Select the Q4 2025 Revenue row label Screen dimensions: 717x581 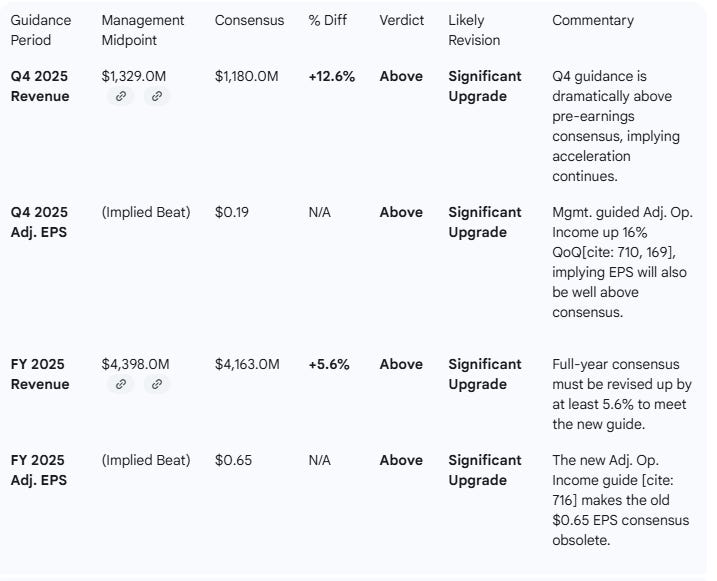point(40,86)
